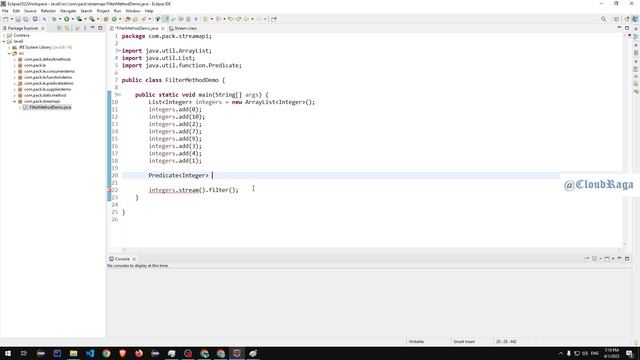Screen dimensions: 640x360
Task: Open Visual Studio Code from taskbar
Action: pyautogui.click(x=90, y=353)
